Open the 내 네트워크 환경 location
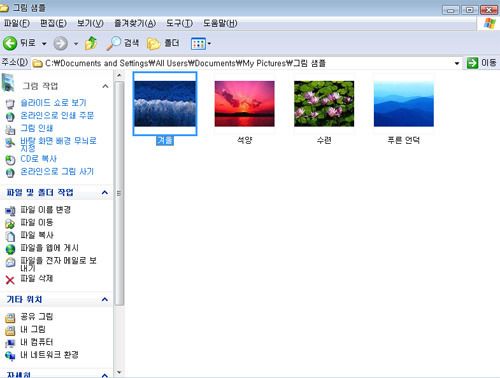This screenshot has height=378, width=500. click(x=50, y=354)
